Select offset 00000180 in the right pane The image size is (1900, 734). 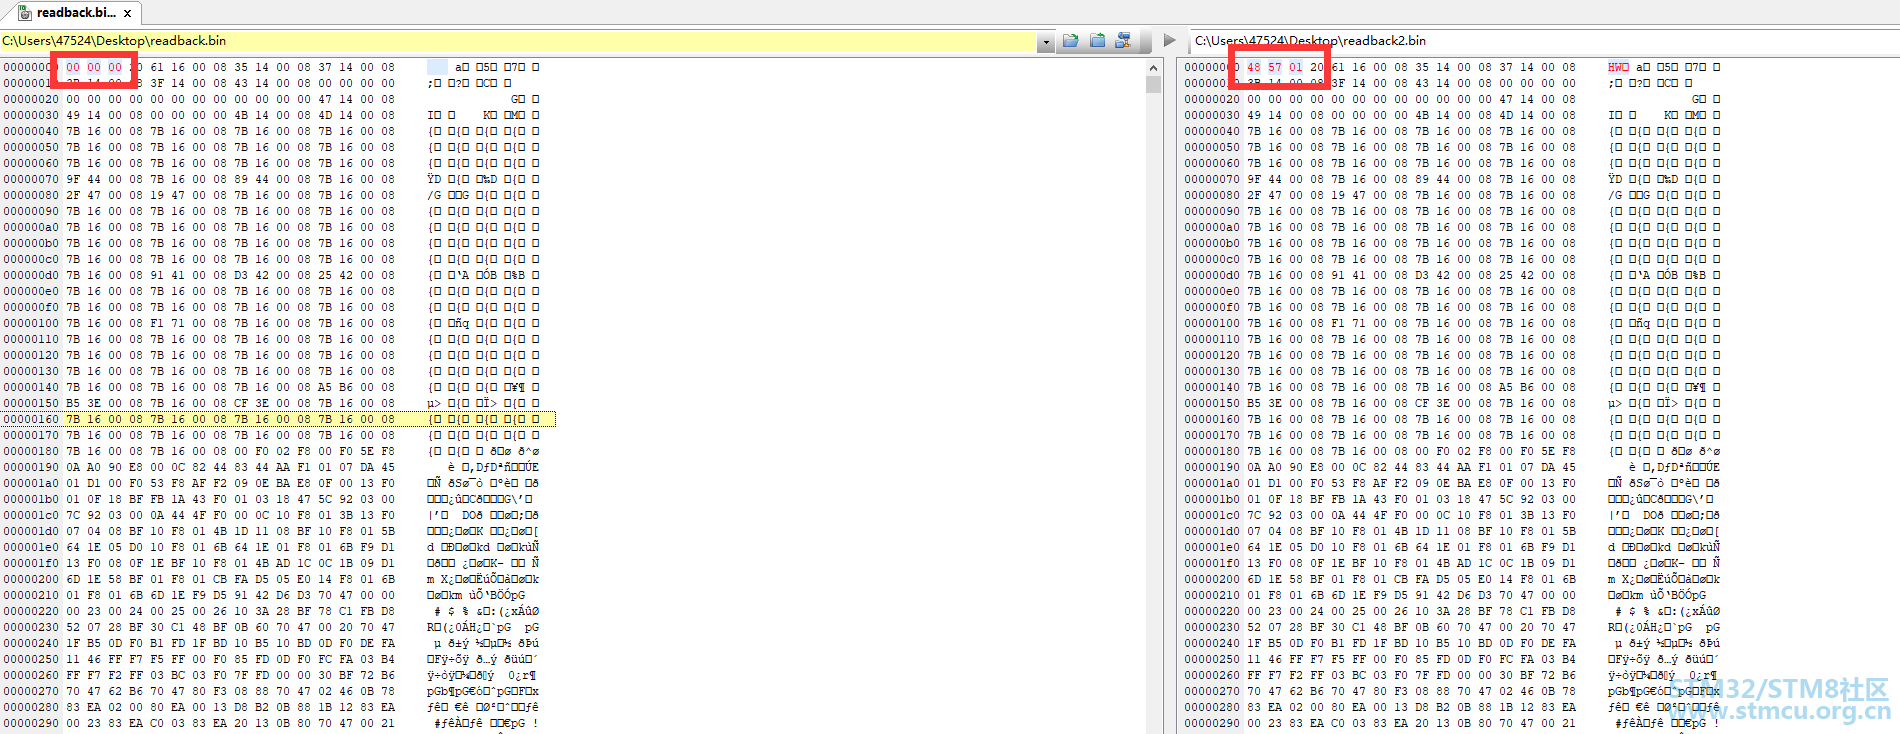(1212, 451)
